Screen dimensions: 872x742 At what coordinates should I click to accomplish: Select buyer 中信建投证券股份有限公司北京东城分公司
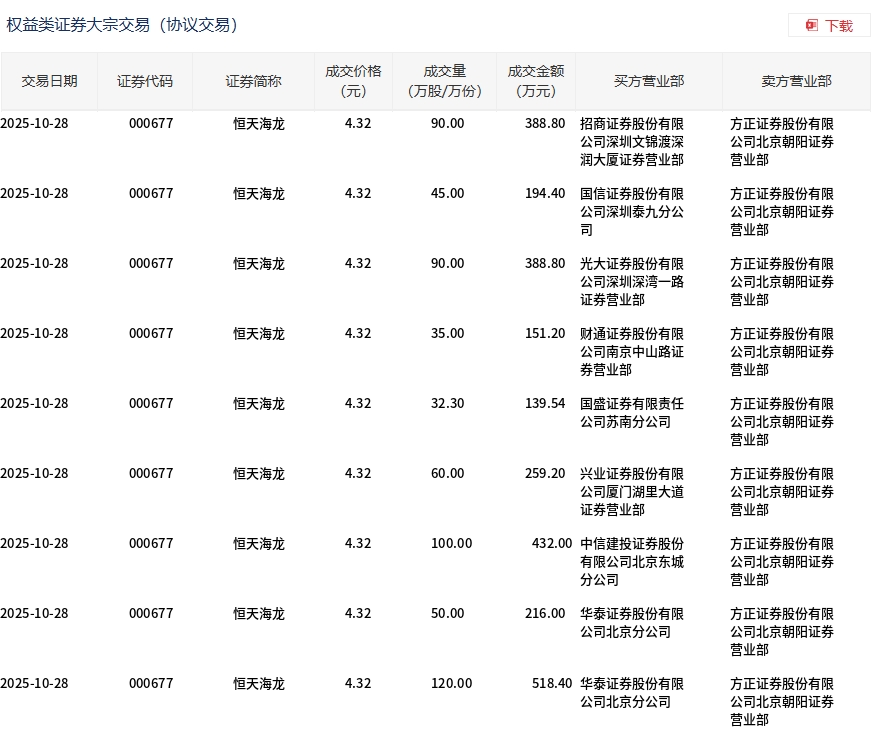pyautogui.click(x=632, y=562)
